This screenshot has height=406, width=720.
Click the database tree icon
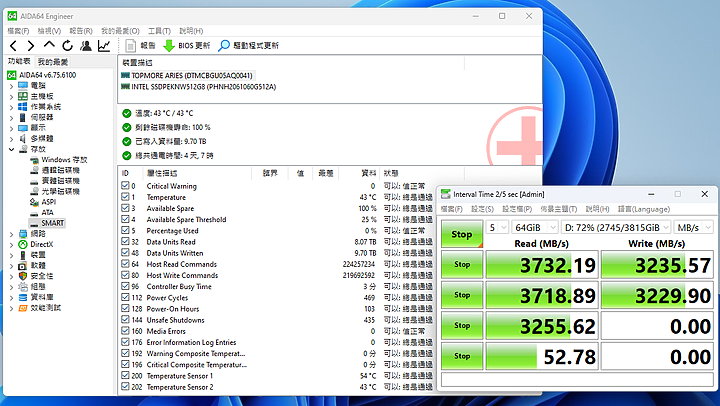(23, 297)
